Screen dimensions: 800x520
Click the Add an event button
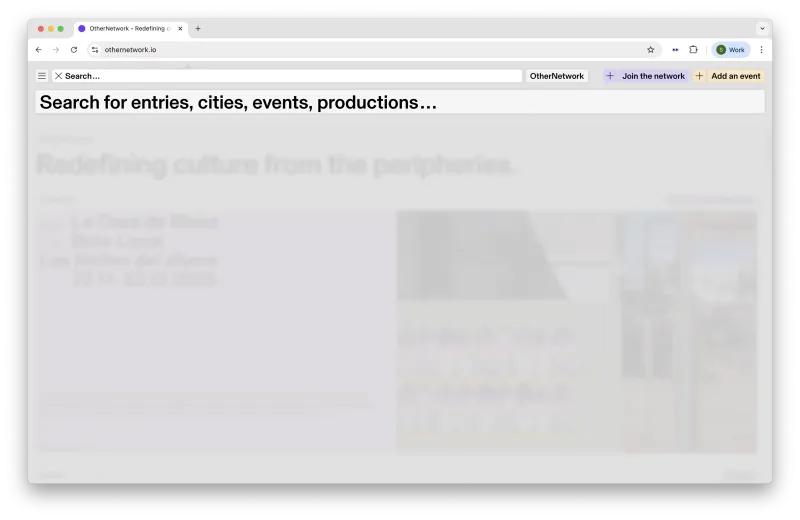coord(729,76)
